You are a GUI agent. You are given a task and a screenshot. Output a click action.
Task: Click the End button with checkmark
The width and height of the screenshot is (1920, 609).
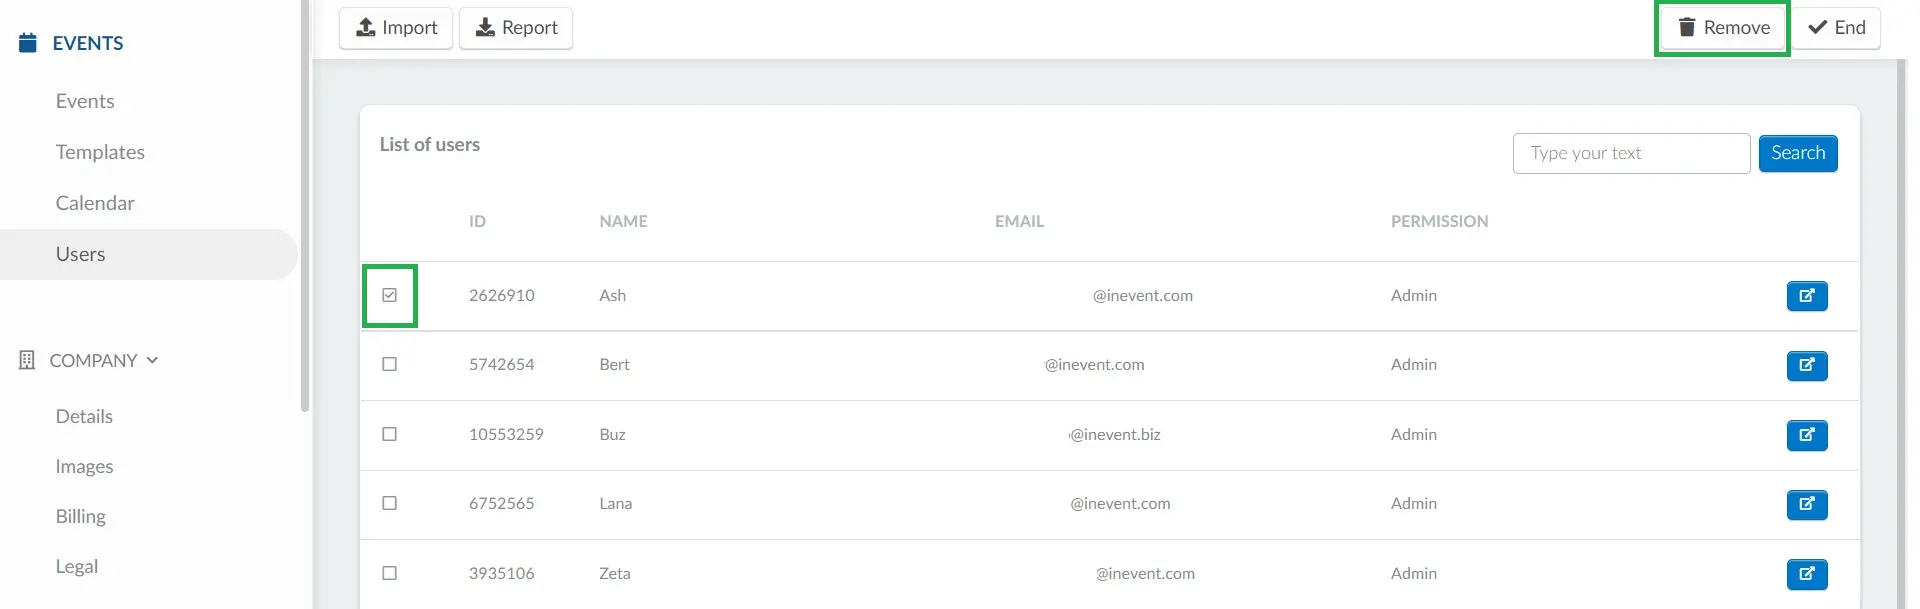click(1836, 28)
